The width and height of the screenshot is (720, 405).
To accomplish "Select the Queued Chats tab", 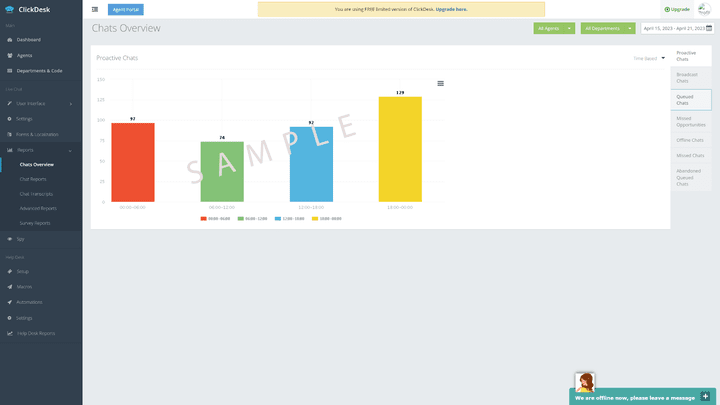I will pyautogui.click(x=691, y=100).
